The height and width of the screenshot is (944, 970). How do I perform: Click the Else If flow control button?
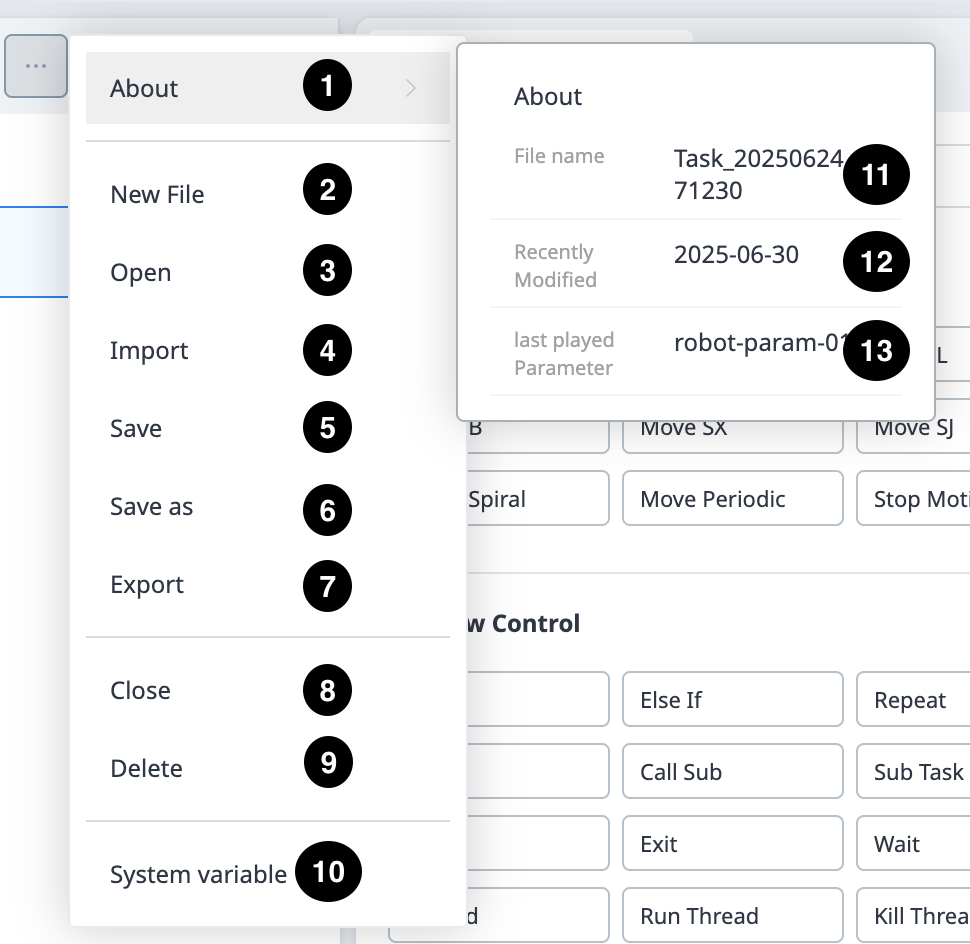[732, 700]
